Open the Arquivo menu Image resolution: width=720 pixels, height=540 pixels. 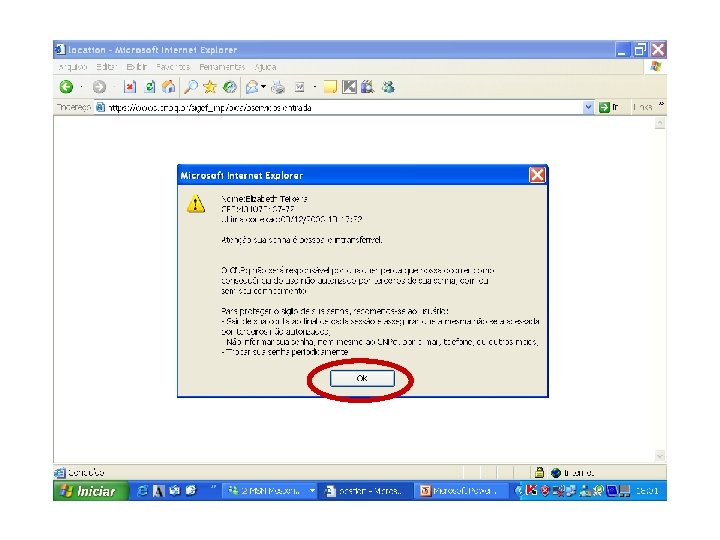tap(73, 67)
